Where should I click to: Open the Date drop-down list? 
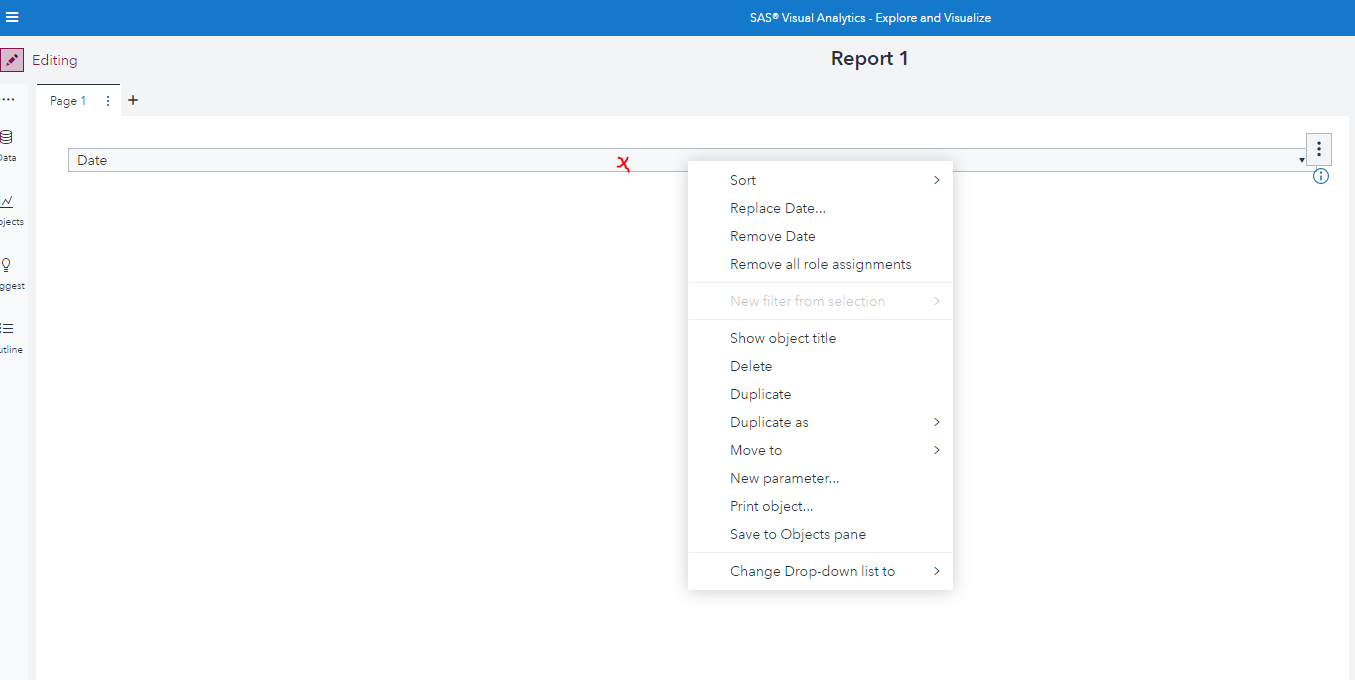tap(1301, 159)
